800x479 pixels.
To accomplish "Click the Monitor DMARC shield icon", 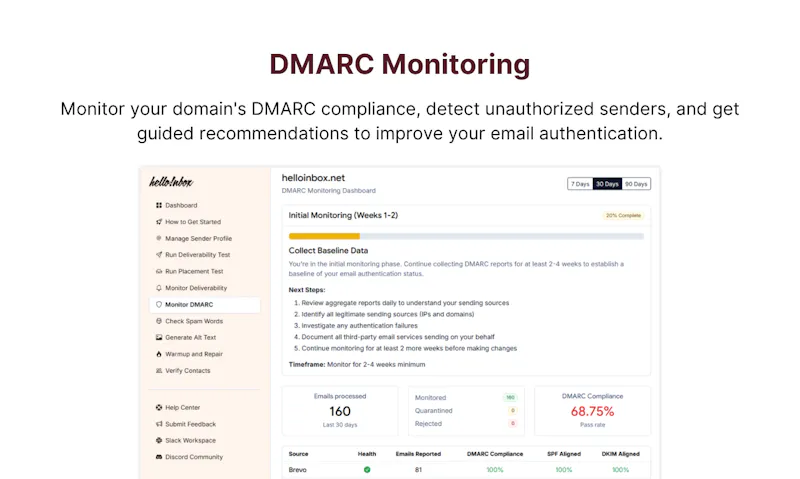I will (x=159, y=305).
